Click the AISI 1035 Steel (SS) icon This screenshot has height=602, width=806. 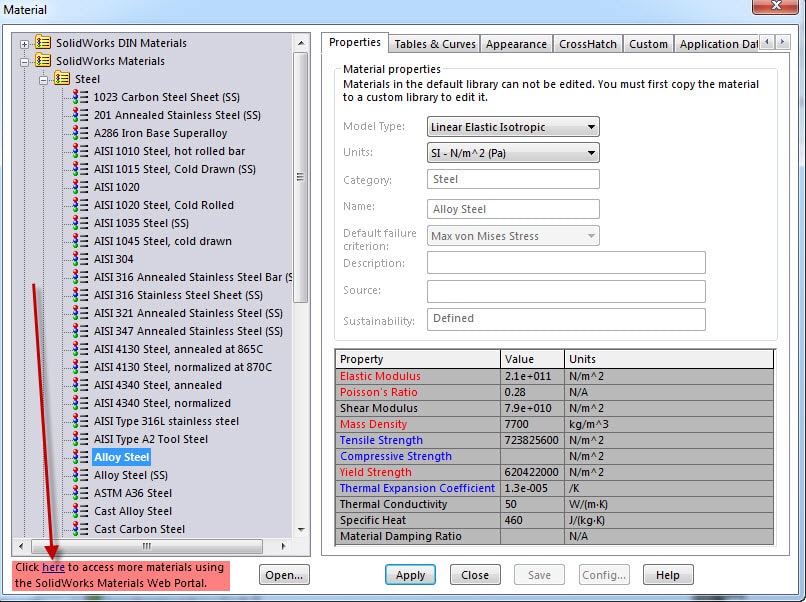pyautogui.click(x=80, y=223)
